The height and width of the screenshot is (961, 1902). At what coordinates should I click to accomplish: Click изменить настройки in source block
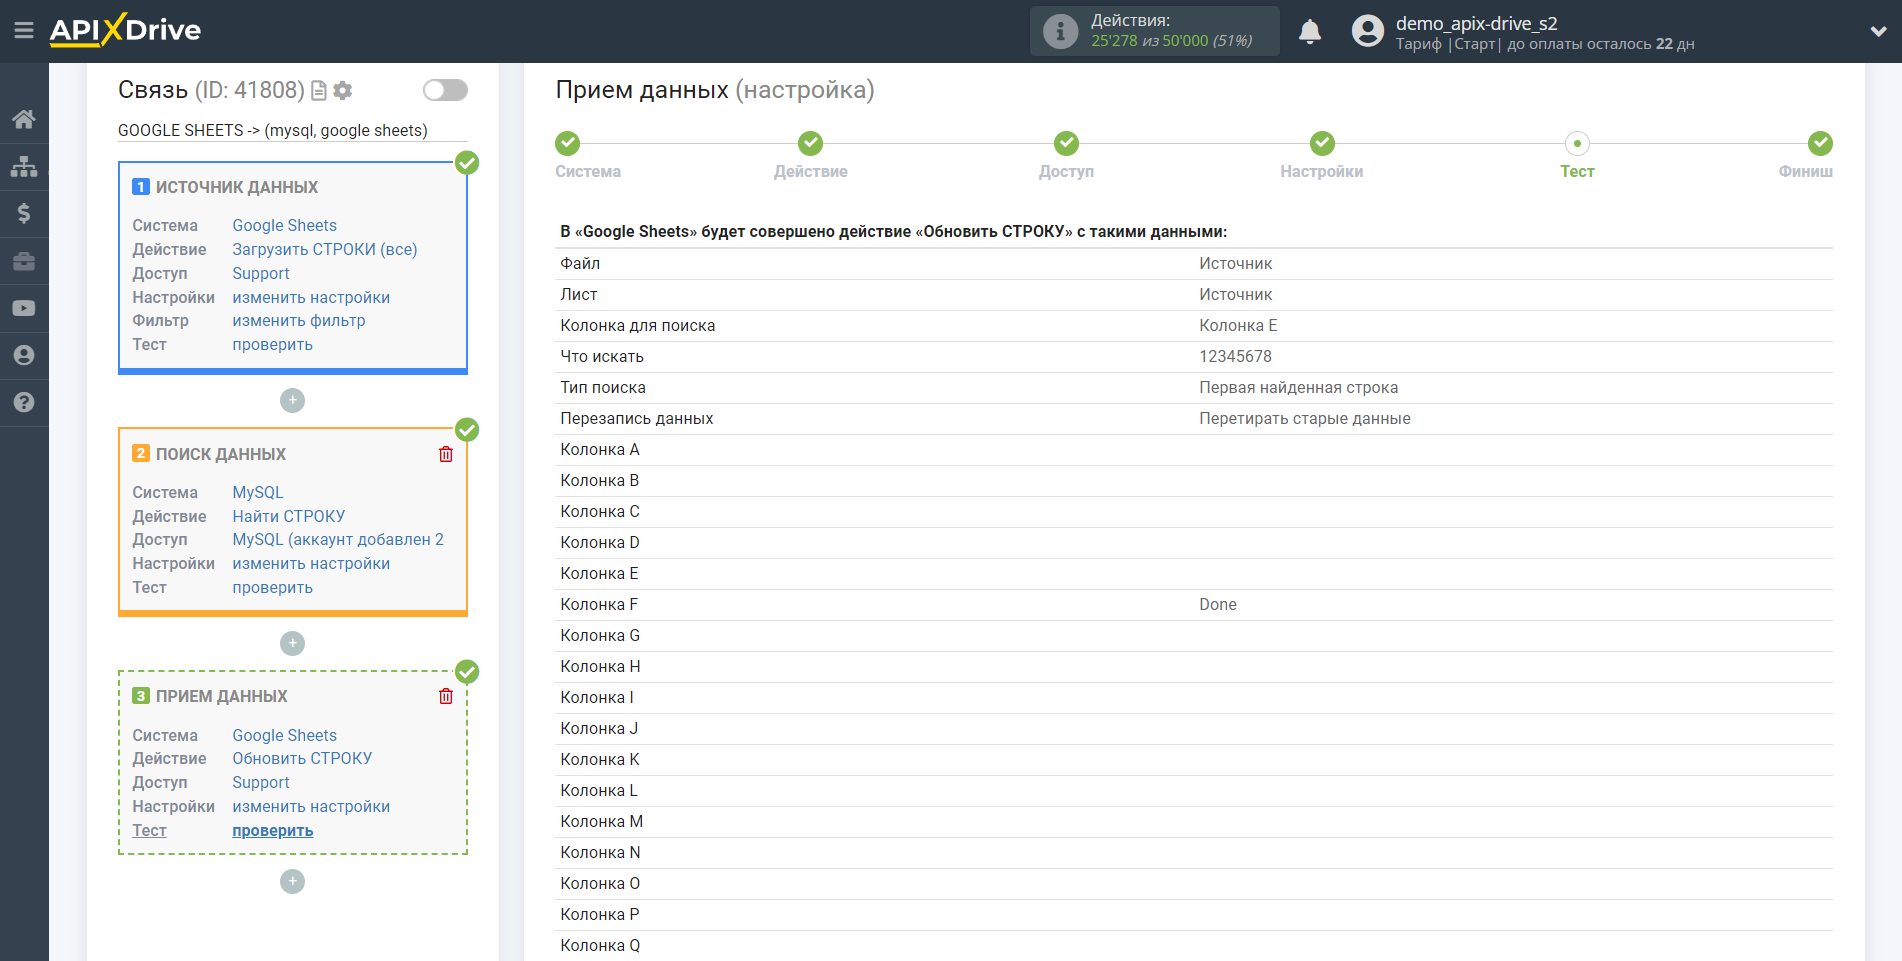[311, 297]
